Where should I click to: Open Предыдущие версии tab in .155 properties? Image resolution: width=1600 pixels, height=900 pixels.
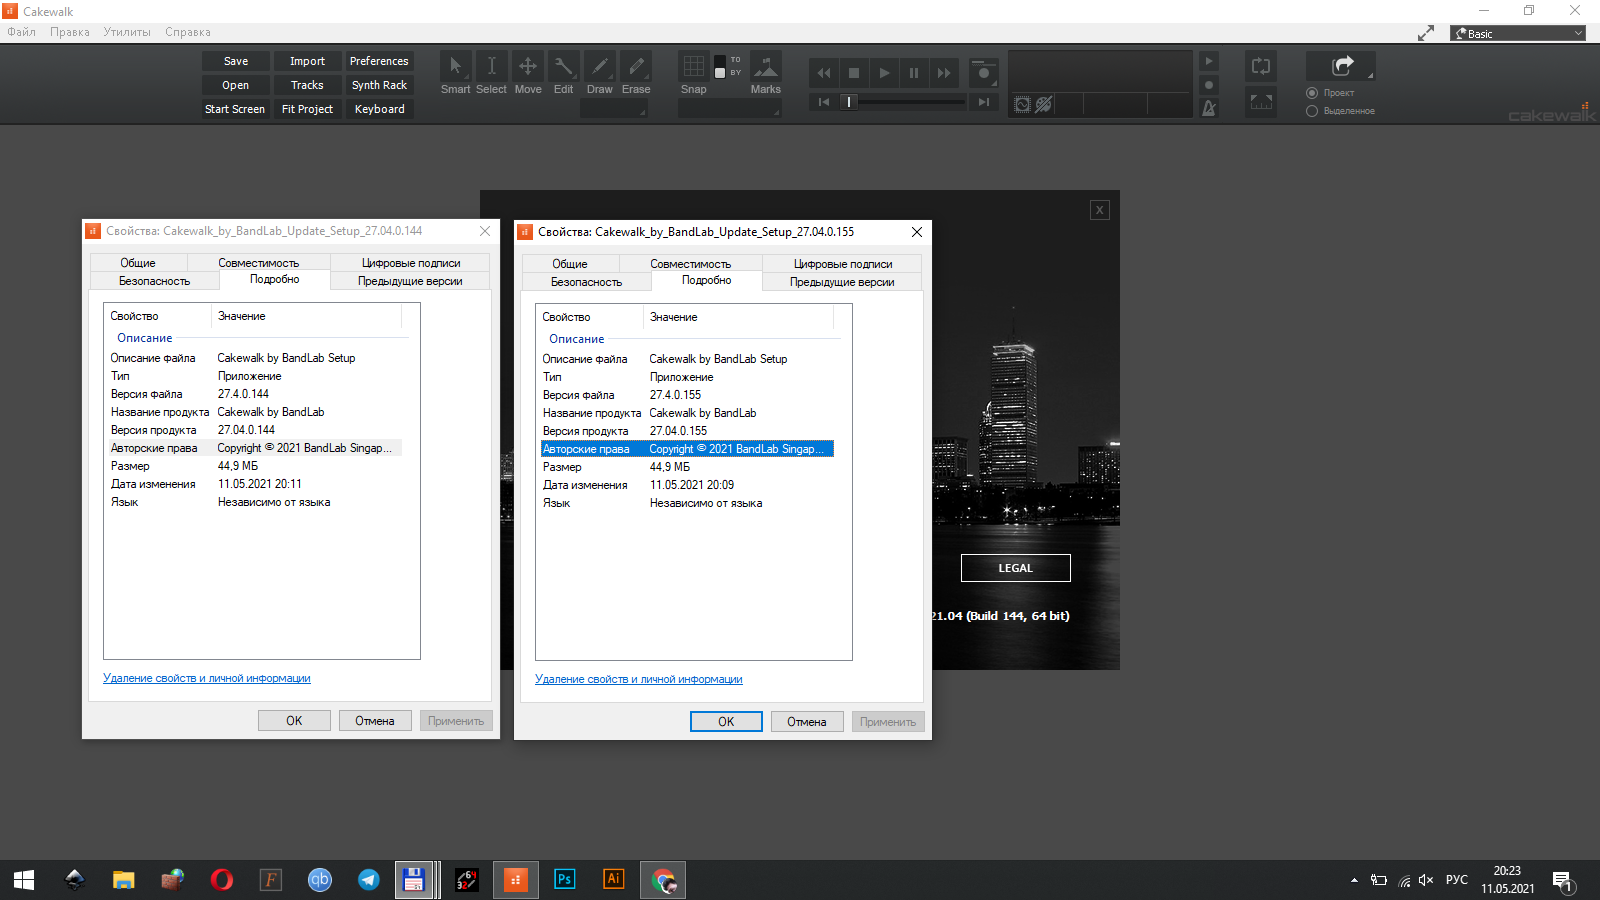(842, 282)
